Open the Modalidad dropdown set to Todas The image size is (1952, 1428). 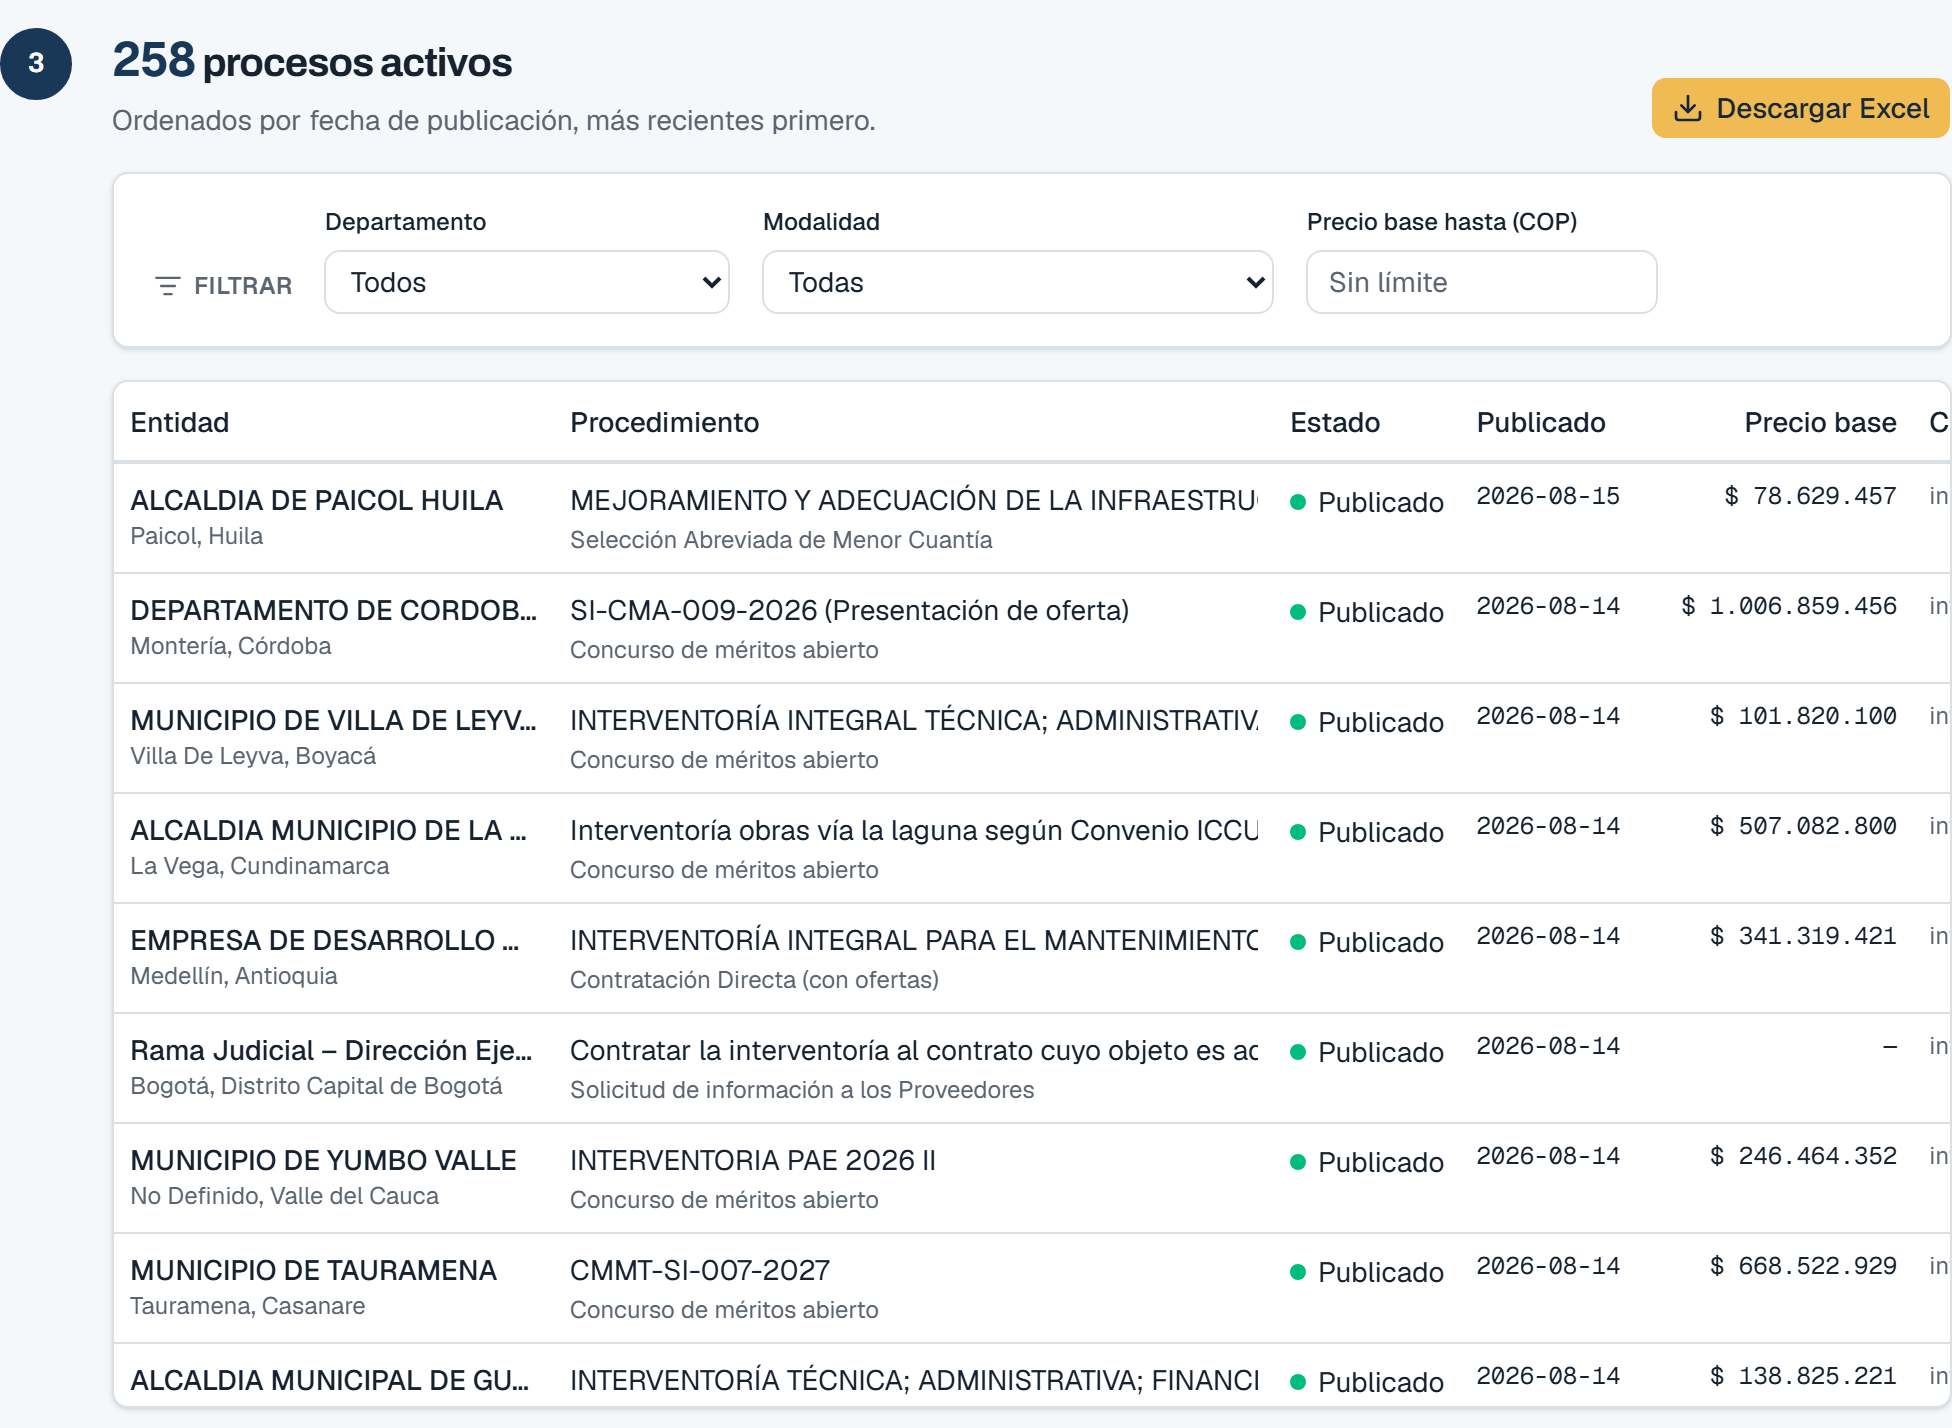click(x=1017, y=282)
